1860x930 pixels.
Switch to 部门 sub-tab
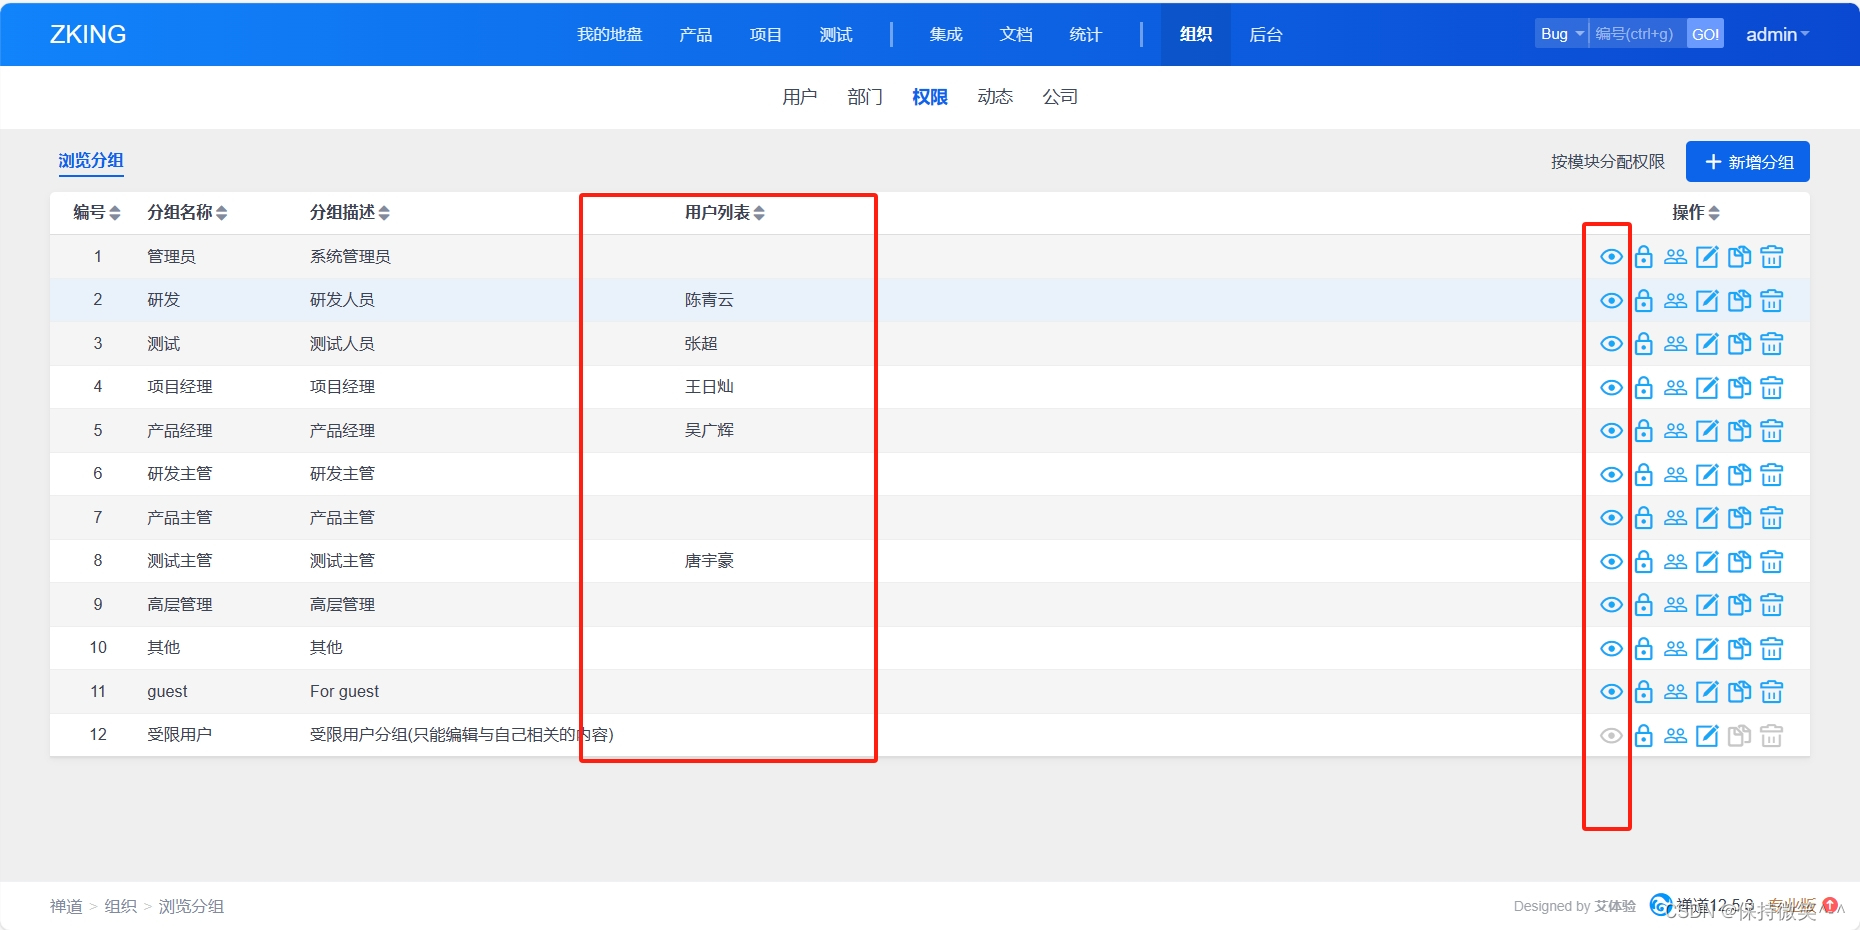click(x=865, y=97)
